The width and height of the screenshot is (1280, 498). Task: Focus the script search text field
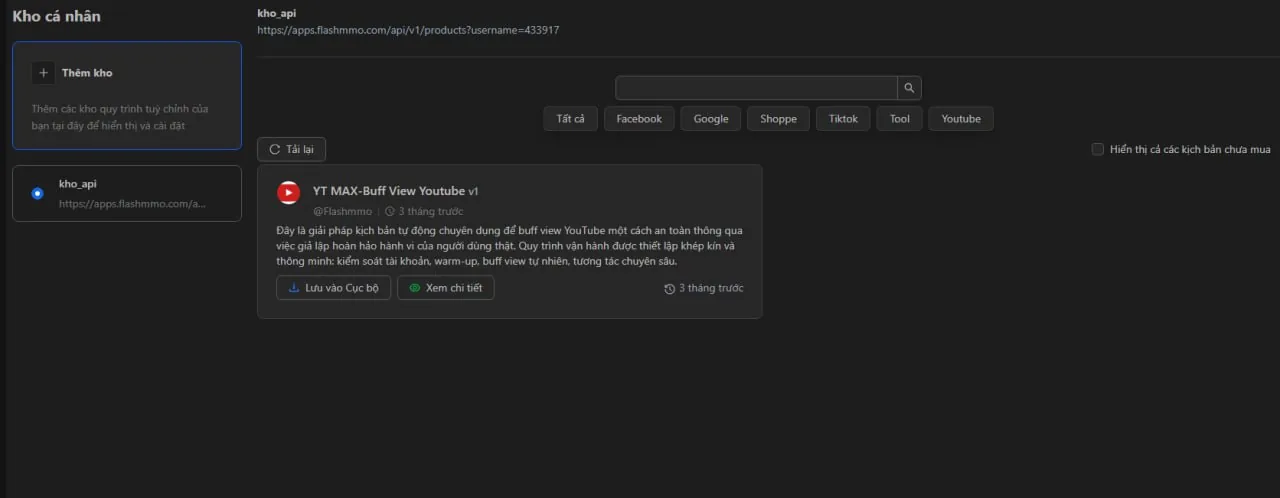[x=756, y=88]
